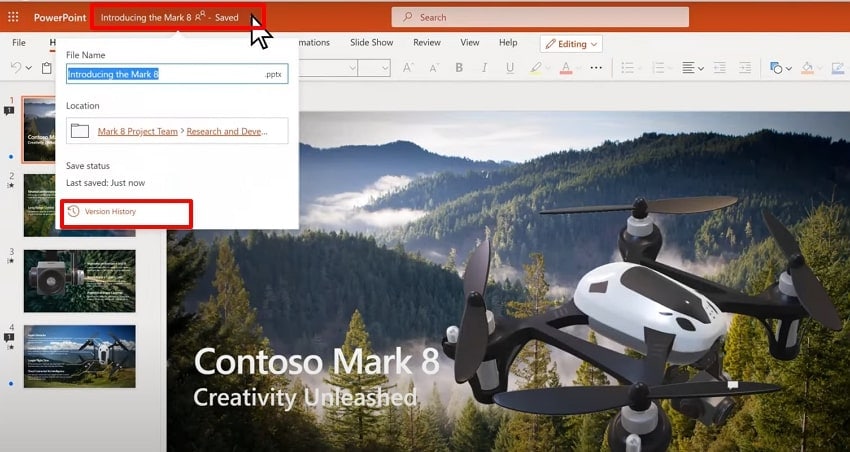Click the Shapes icon
This screenshot has width=850, height=452.
pos(776,68)
